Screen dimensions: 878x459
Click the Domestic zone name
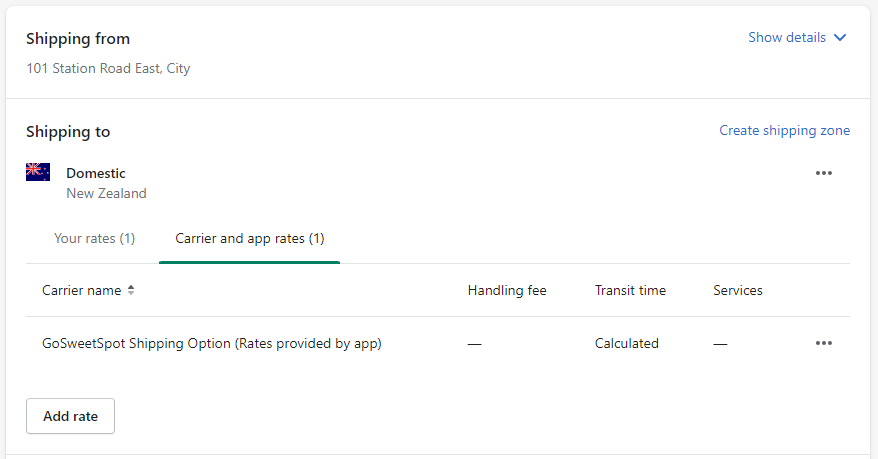tap(96, 173)
